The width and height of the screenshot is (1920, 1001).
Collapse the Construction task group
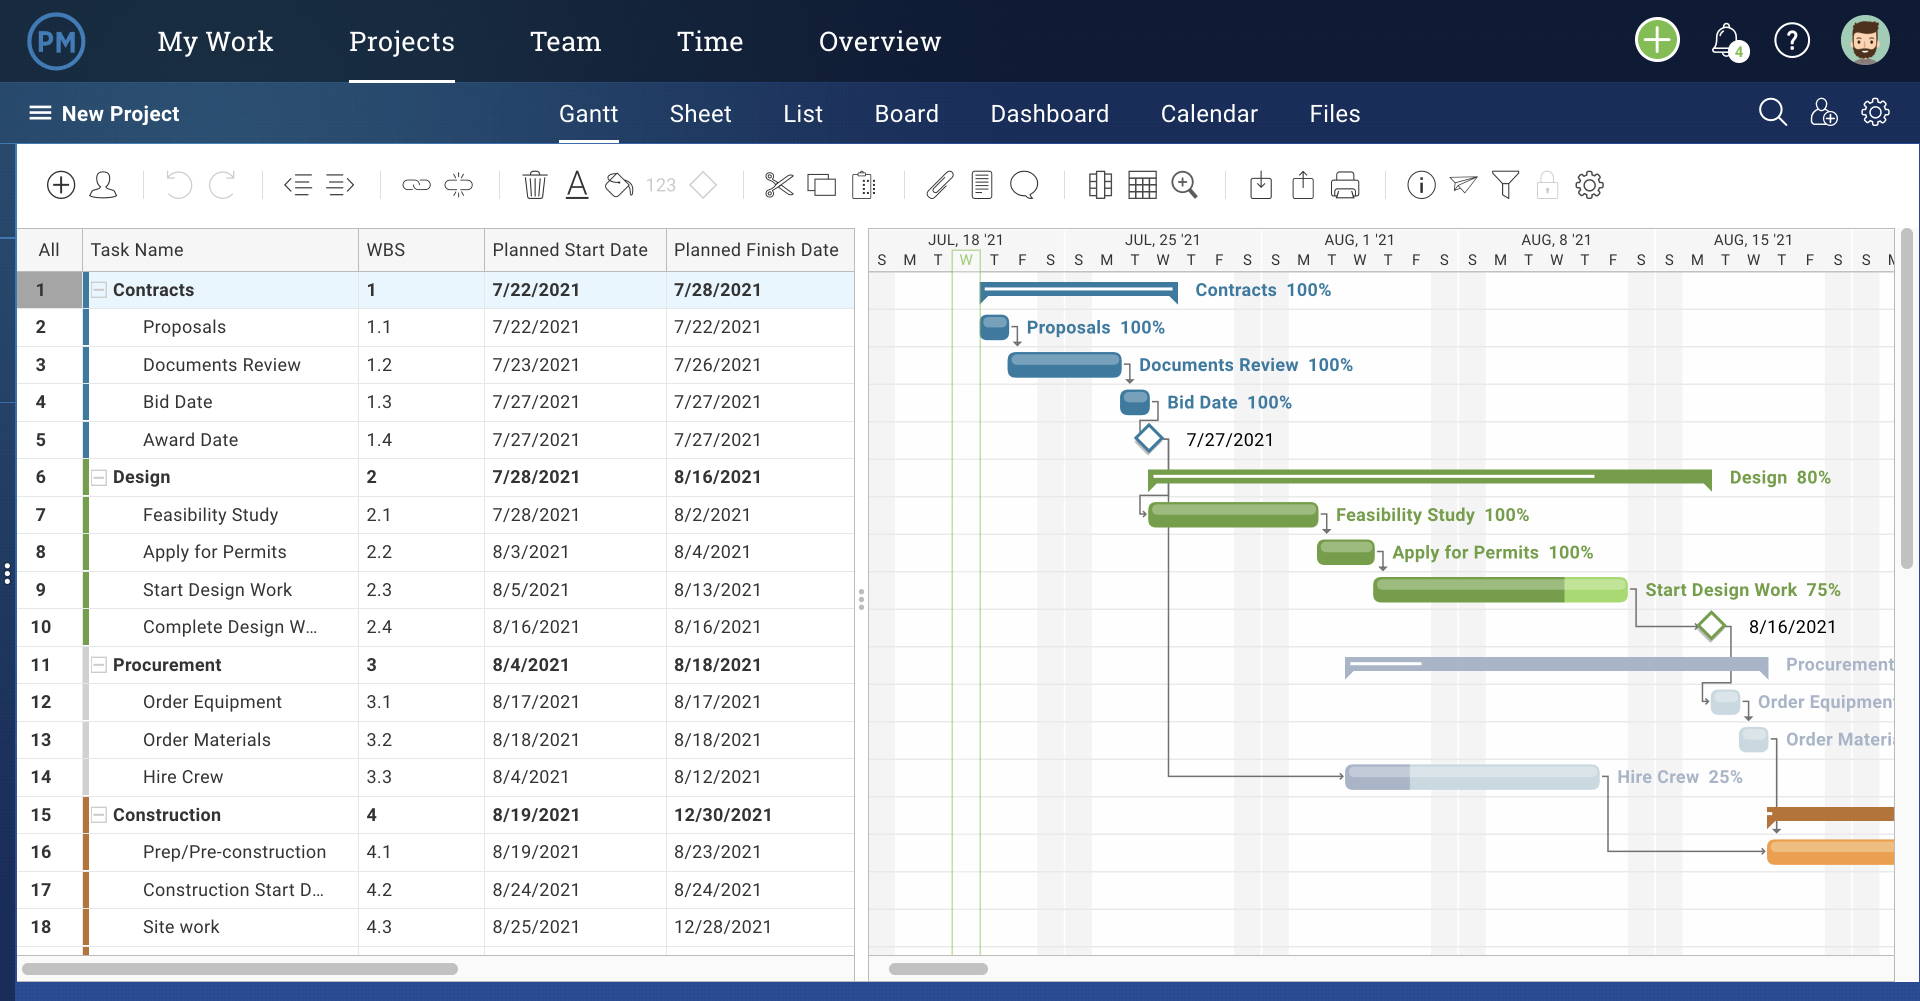click(x=99, y=815)
